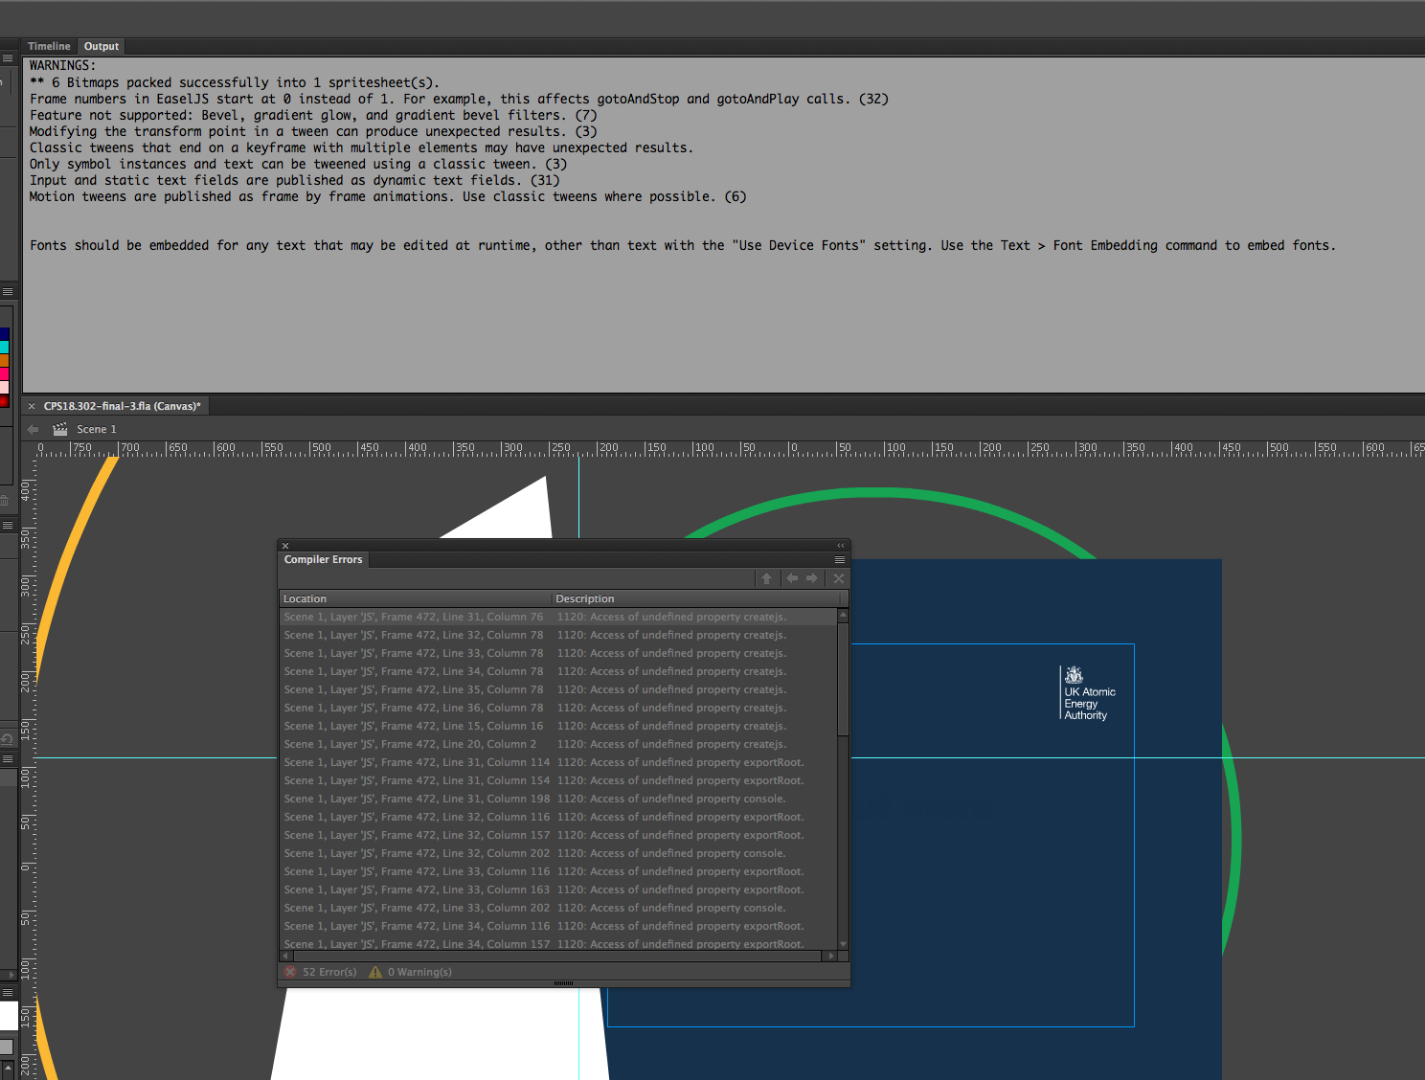This screenshot has width=1425, height=1080.
Task: Sort errors by Description column header
Action: pyautogui.click(x=695, y=599)
